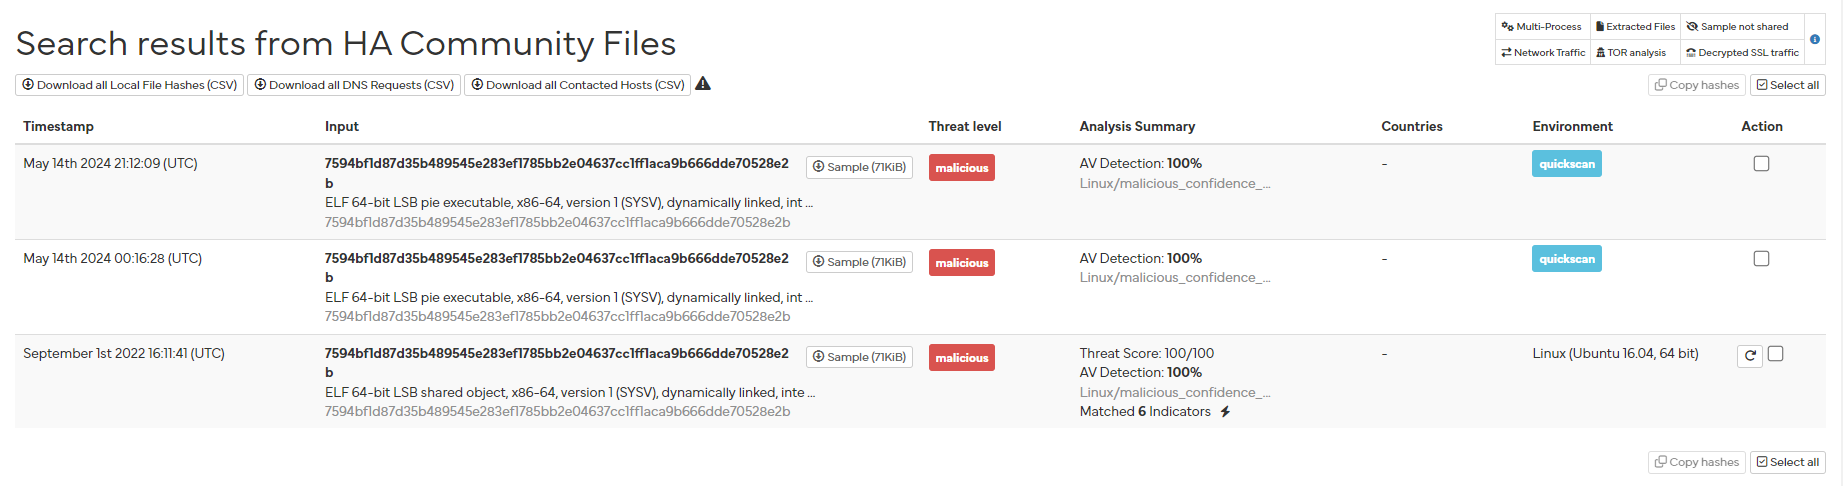Click the Extracted Files legend icon

pos(1600,27)
